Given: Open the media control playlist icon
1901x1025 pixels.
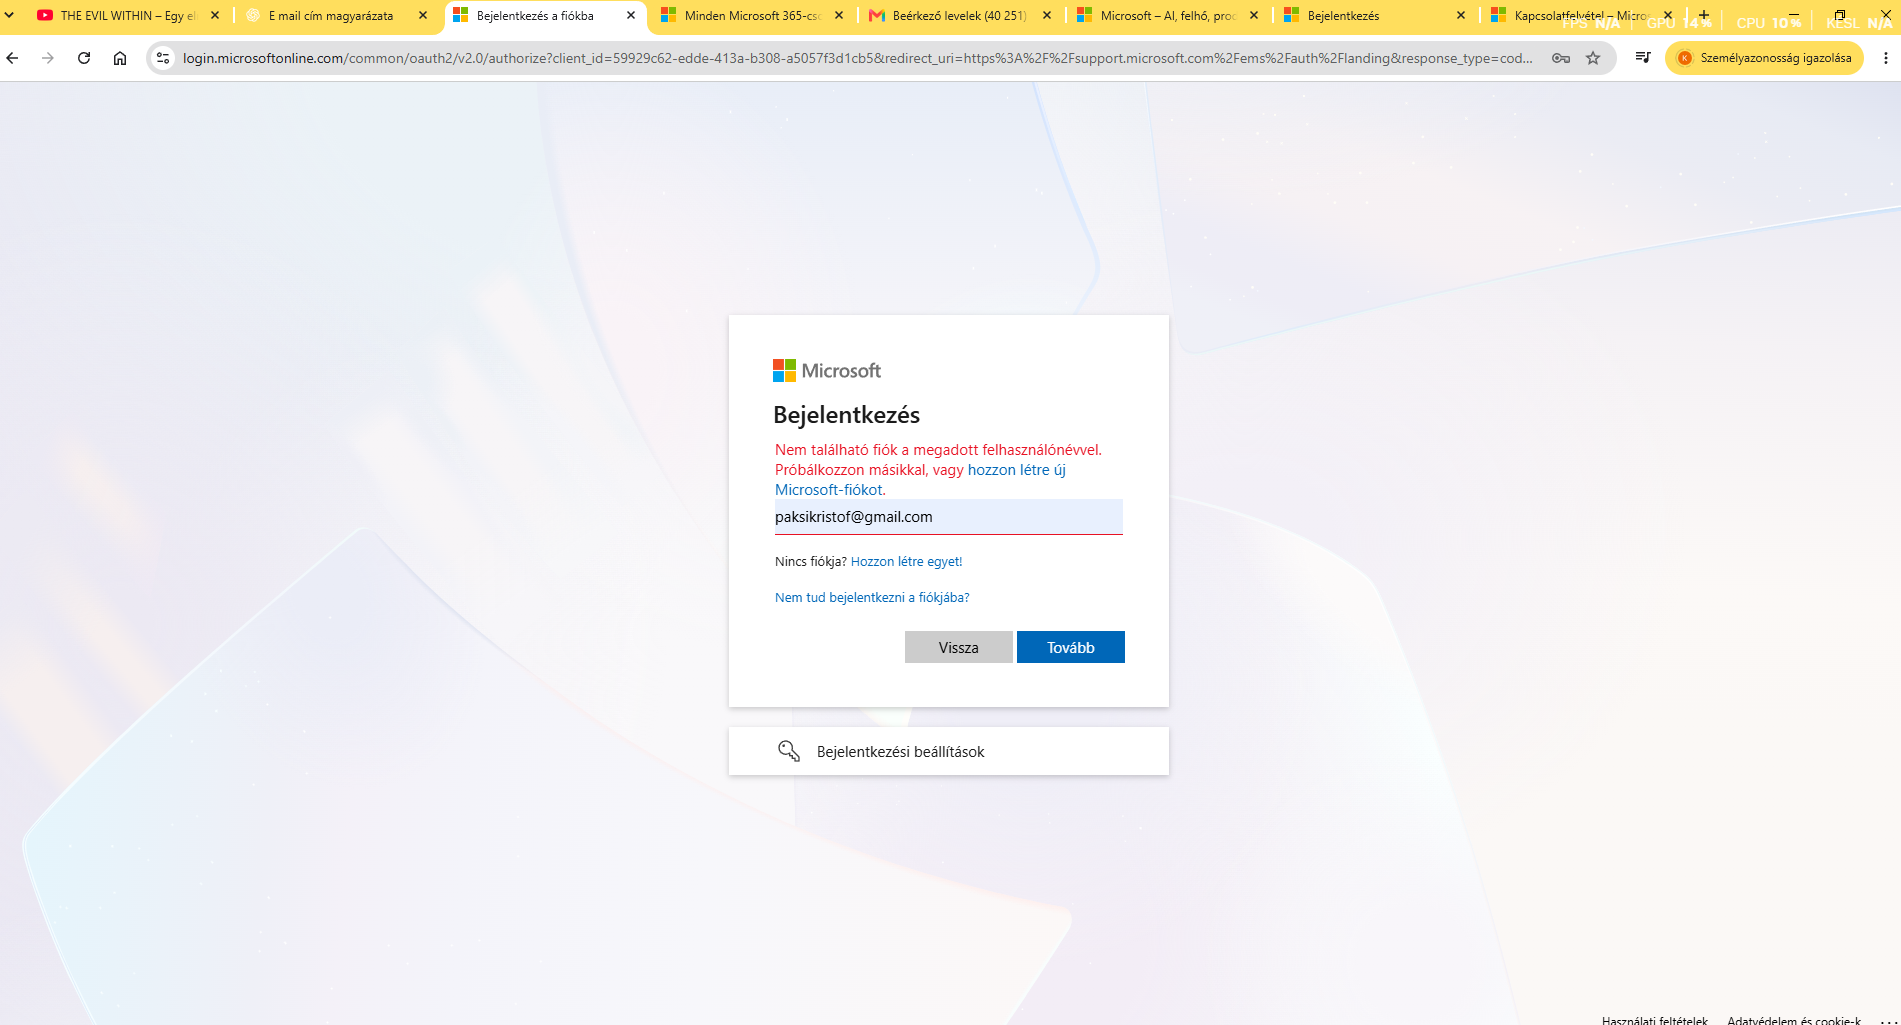Looking at the screenshot, I should [1642, 58].
